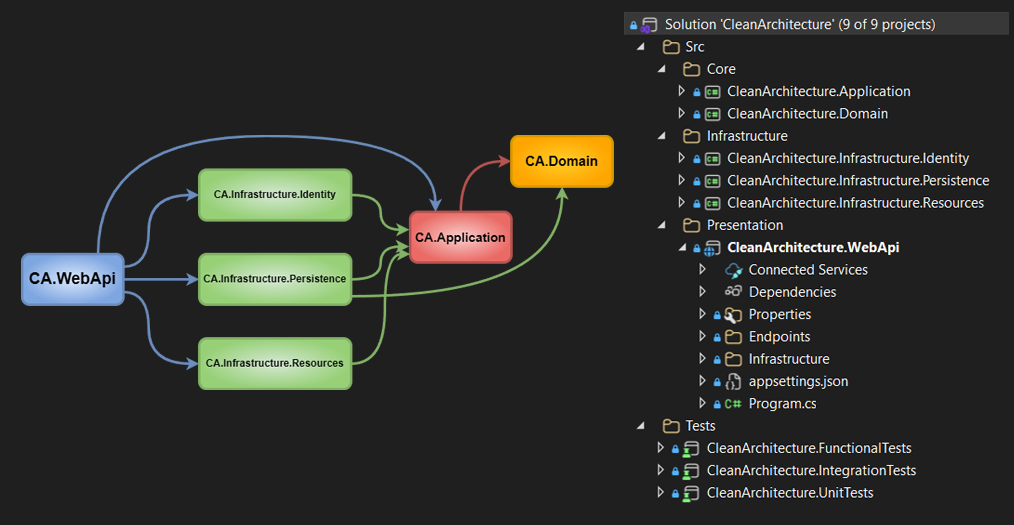The image size is (1014, 525).
Task: Click the appsettings.json file icon
Action: click(733, 381)
